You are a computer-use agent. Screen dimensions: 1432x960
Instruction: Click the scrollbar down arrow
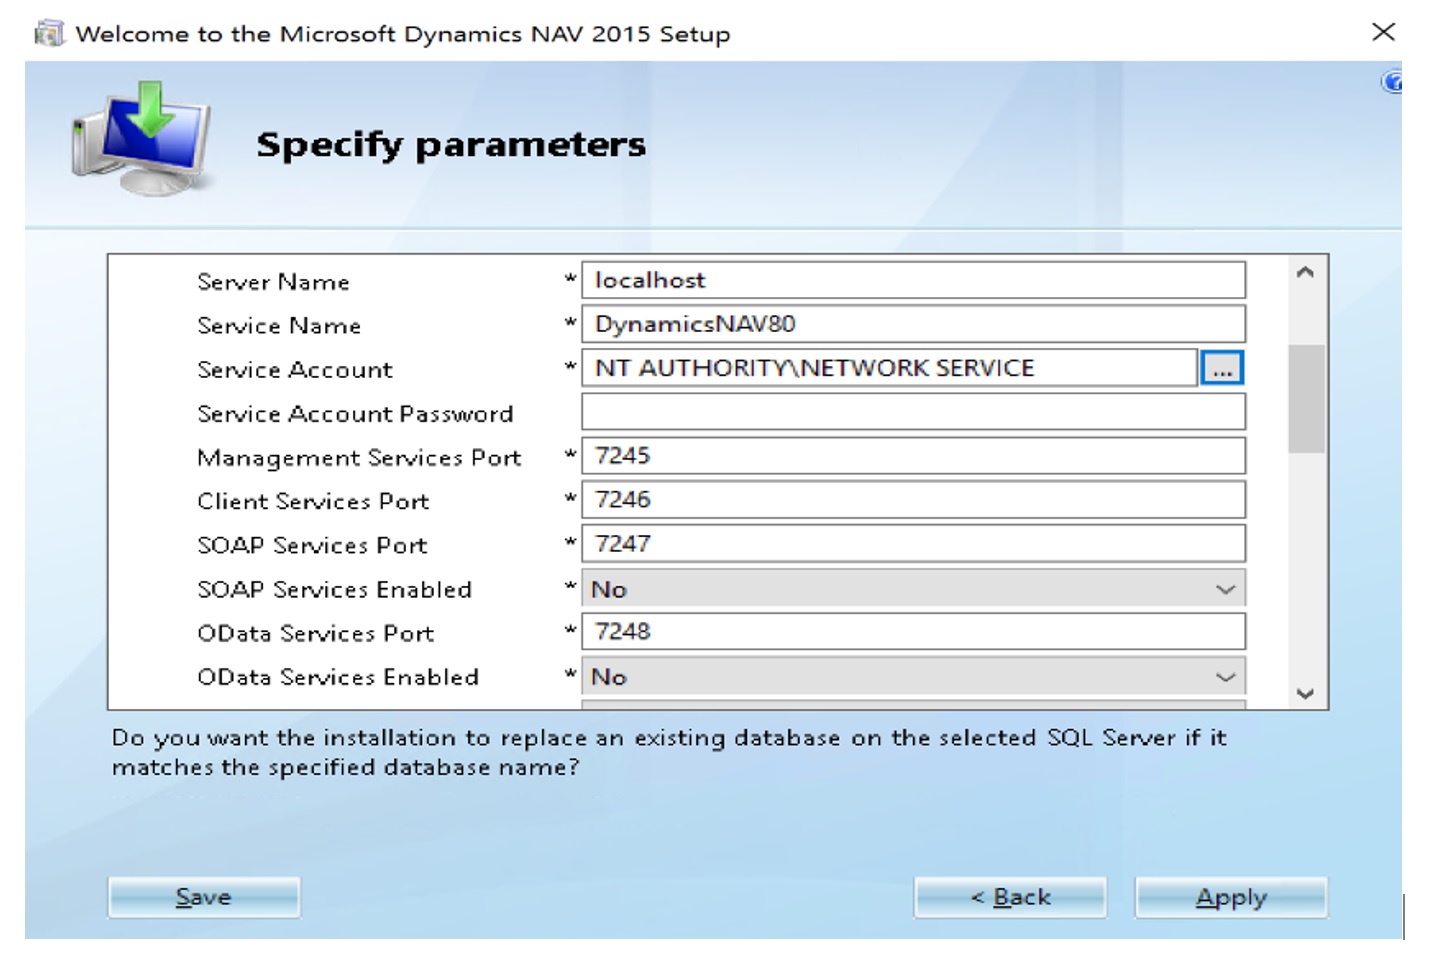pyautogui.click(x=1305, y=693)
